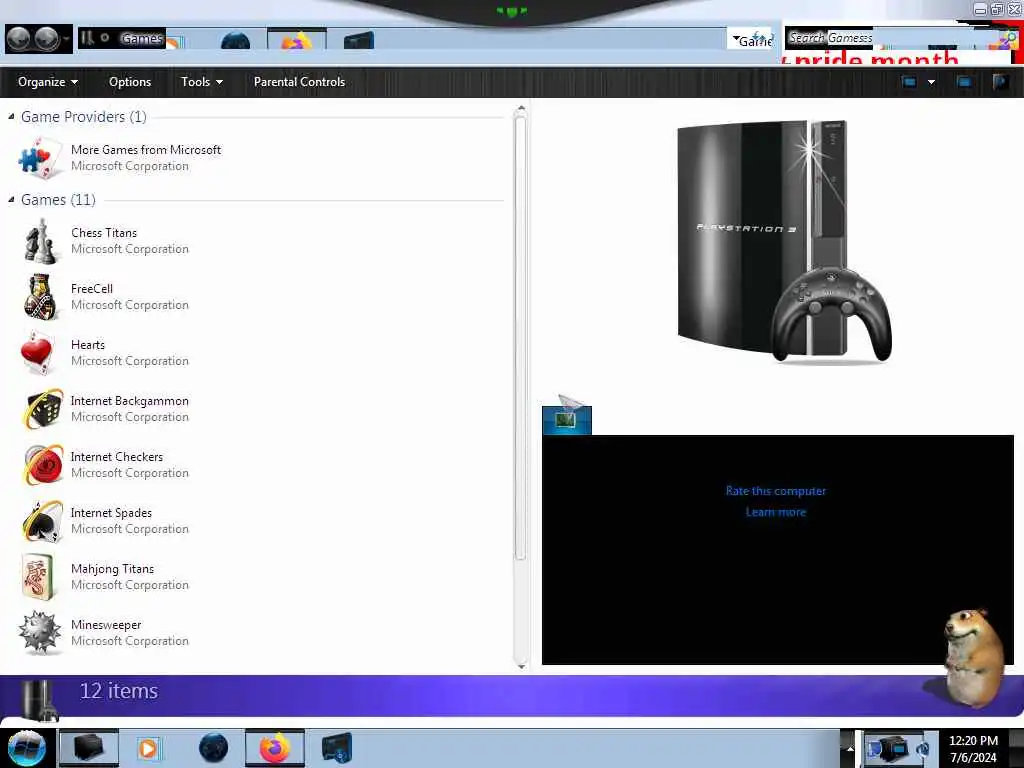Select the FreeCell entry text
1024x768 pixels.
pyautogui.click(x=91, y=289)
